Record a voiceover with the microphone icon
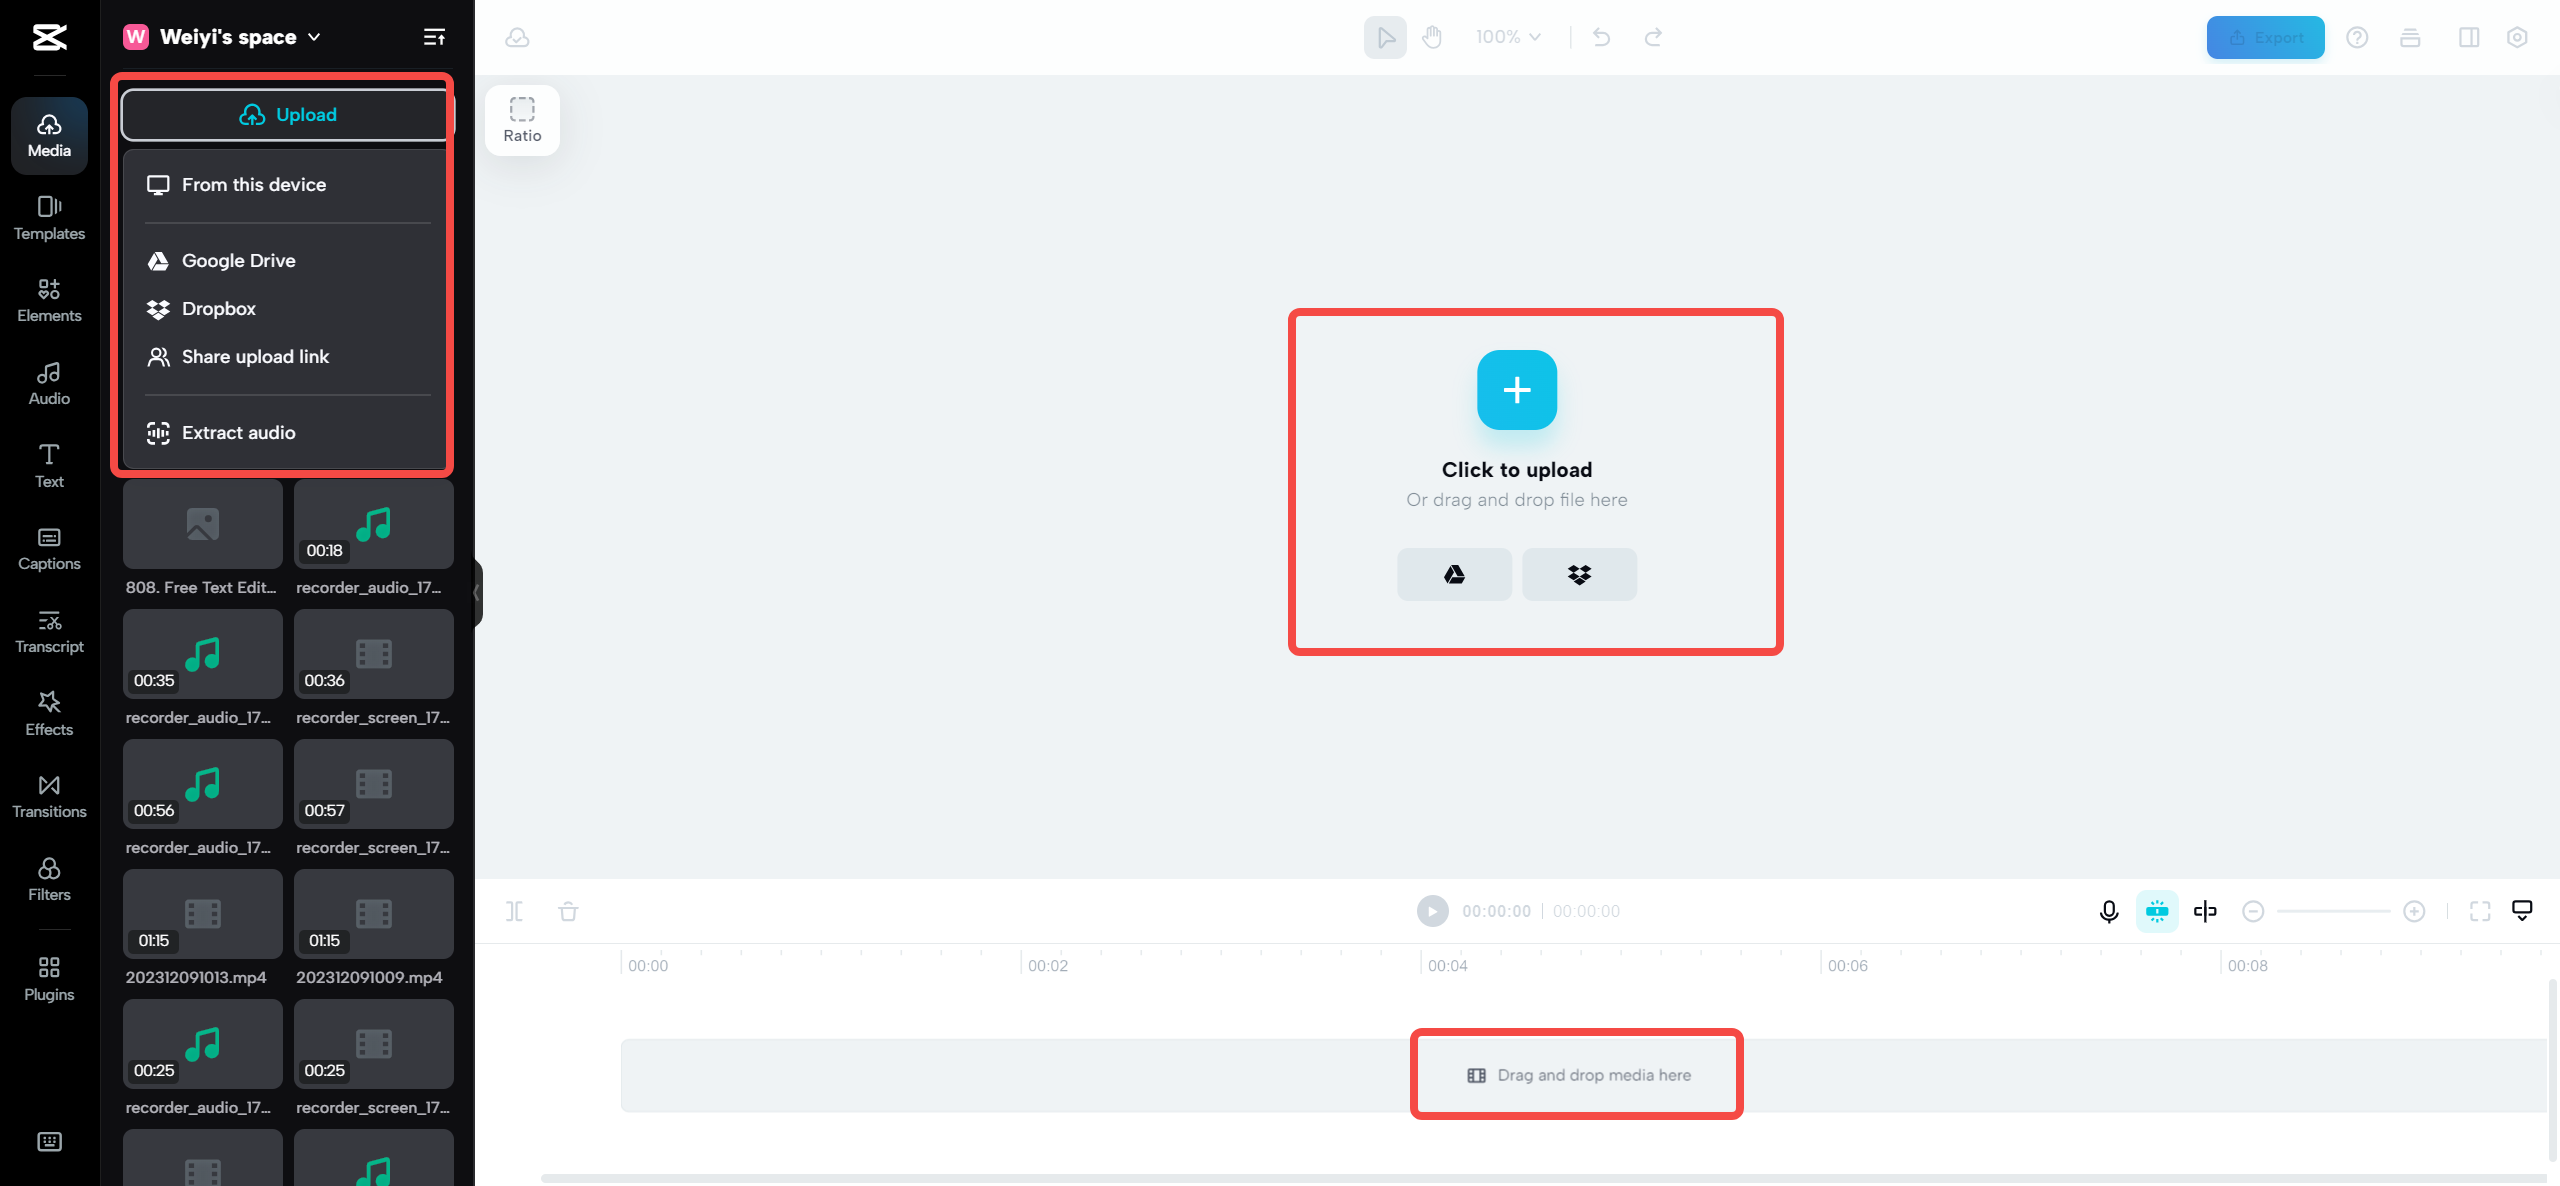Screen dimensions: 2560x1186 (2108, 911)
